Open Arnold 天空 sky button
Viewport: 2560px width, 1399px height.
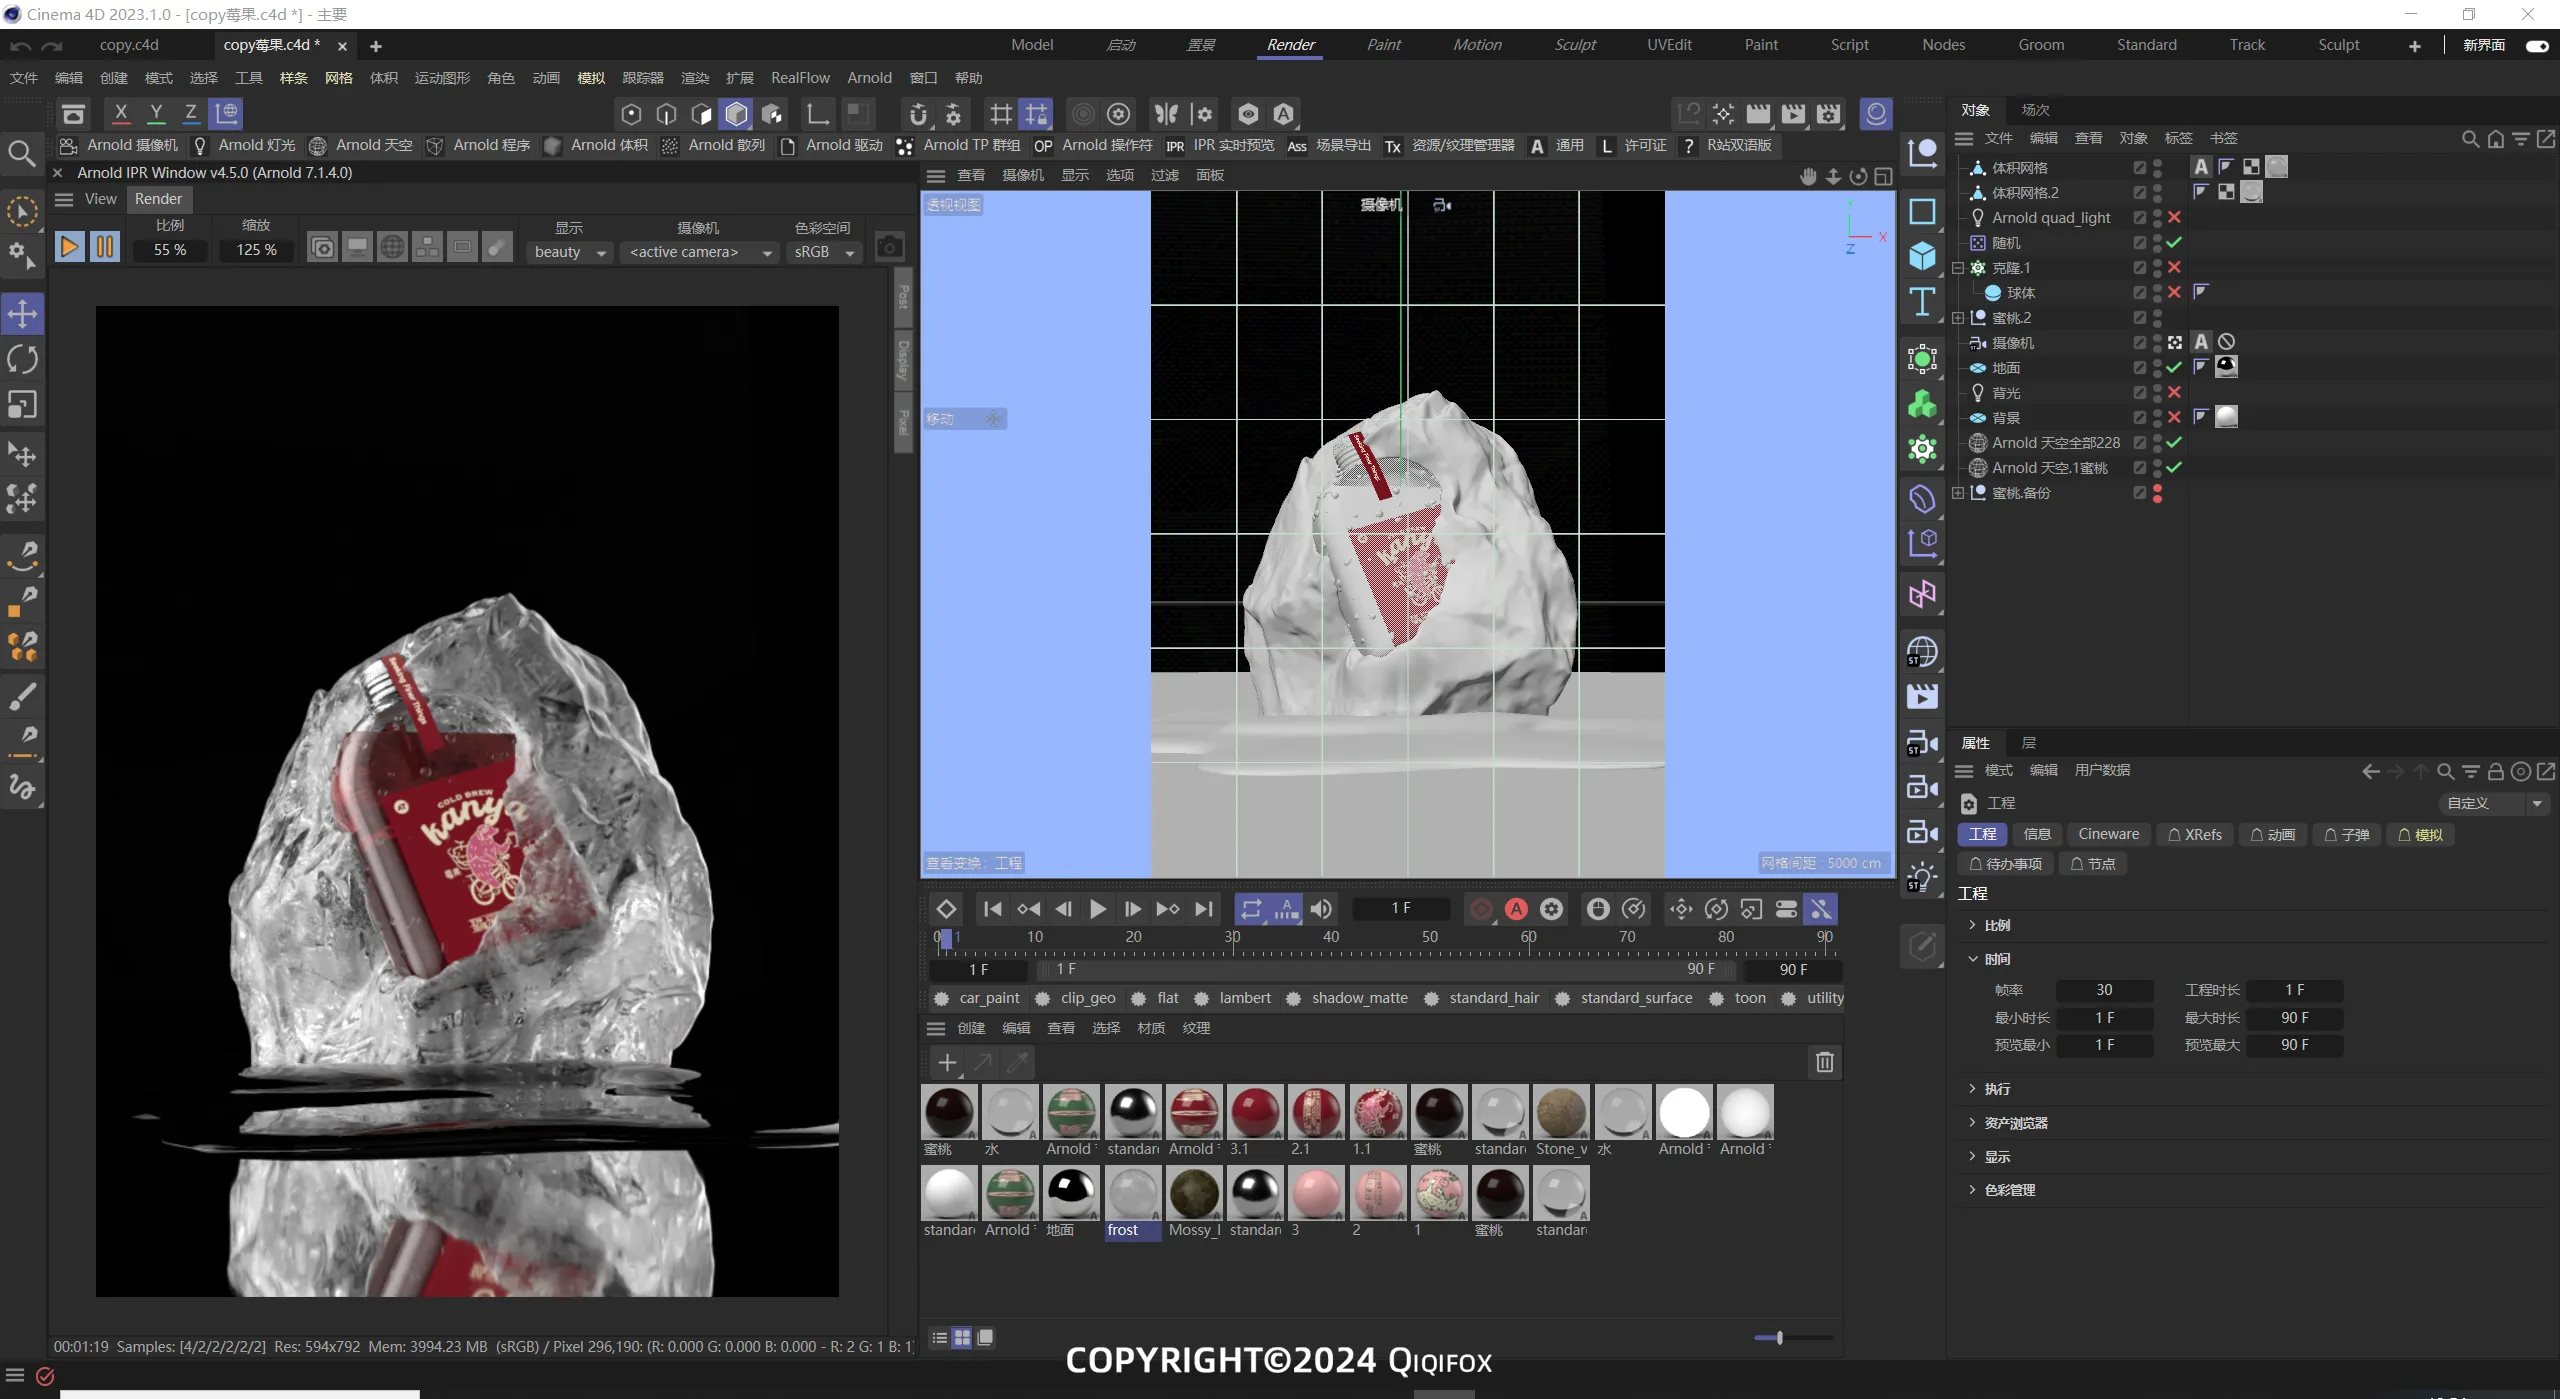point(362,146)
